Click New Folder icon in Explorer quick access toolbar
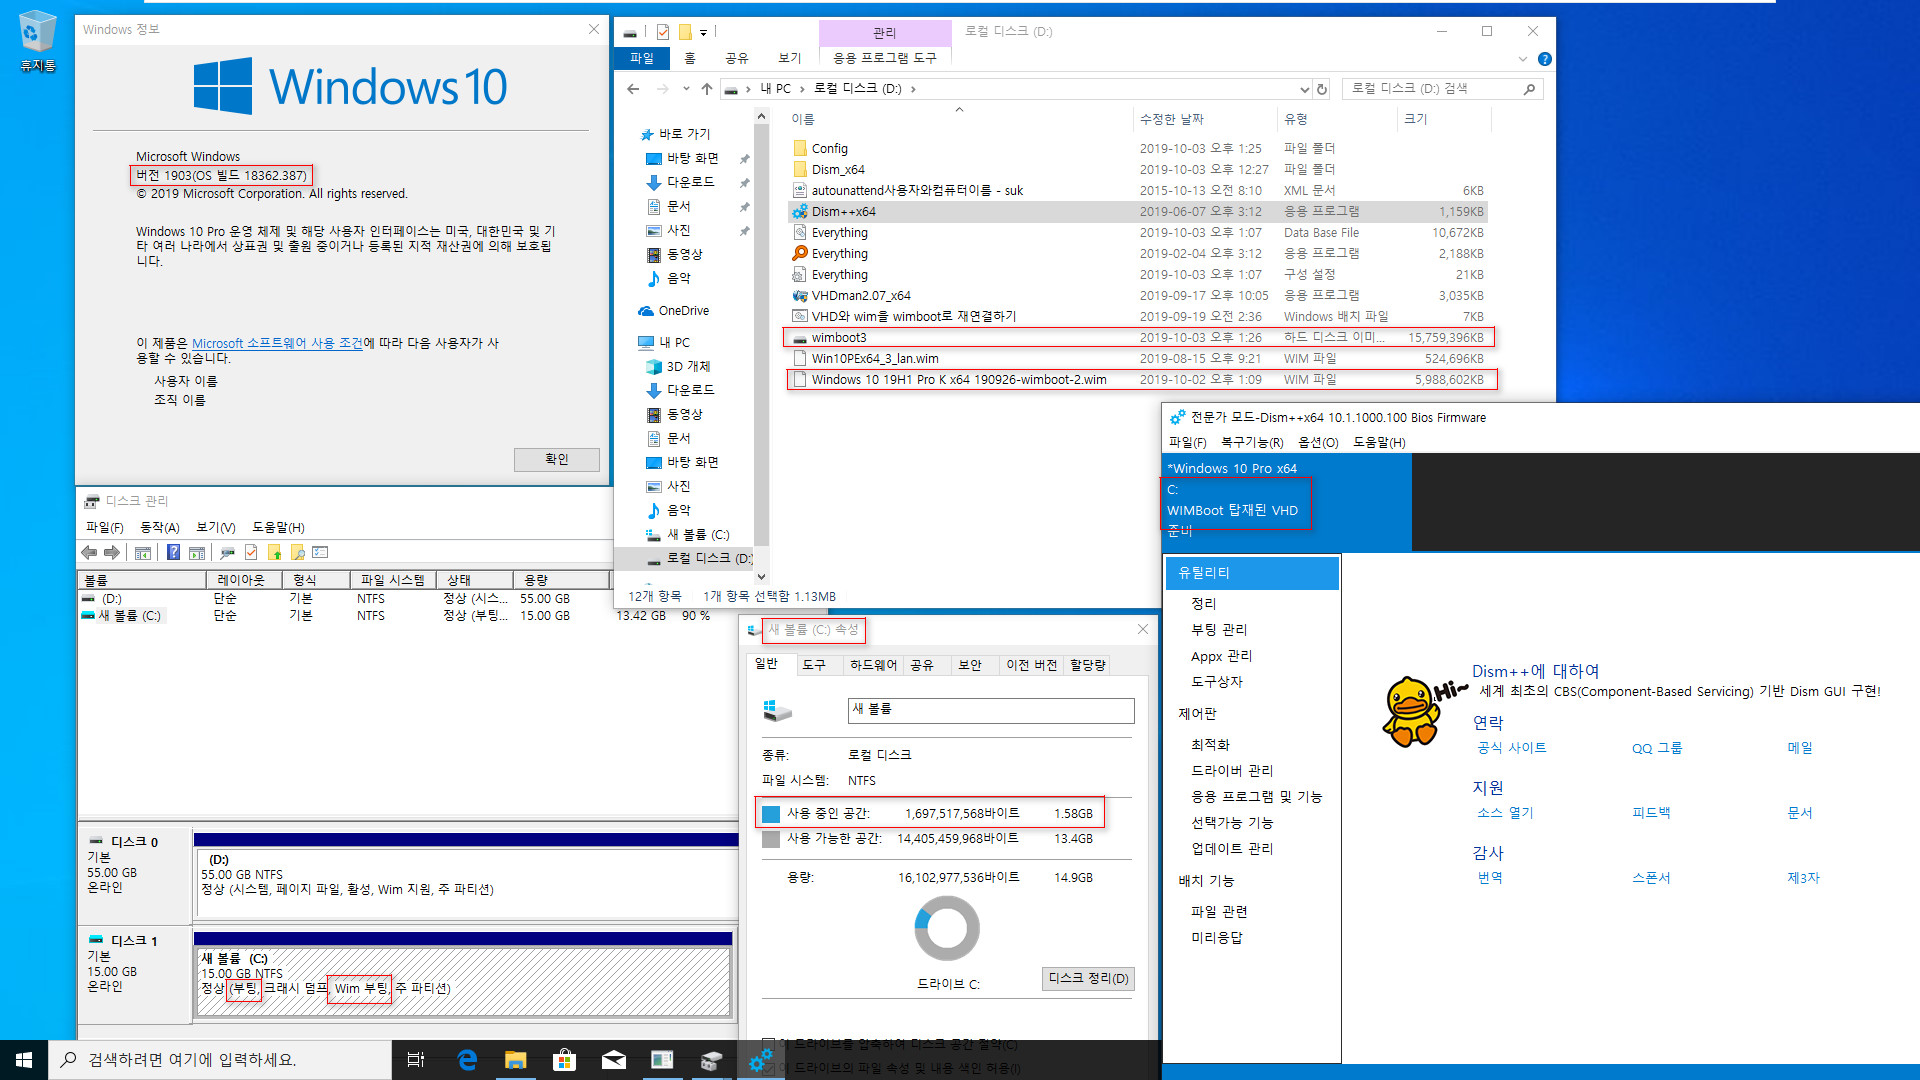The width and height of the screenshot is (1920, 1080). 685,32
